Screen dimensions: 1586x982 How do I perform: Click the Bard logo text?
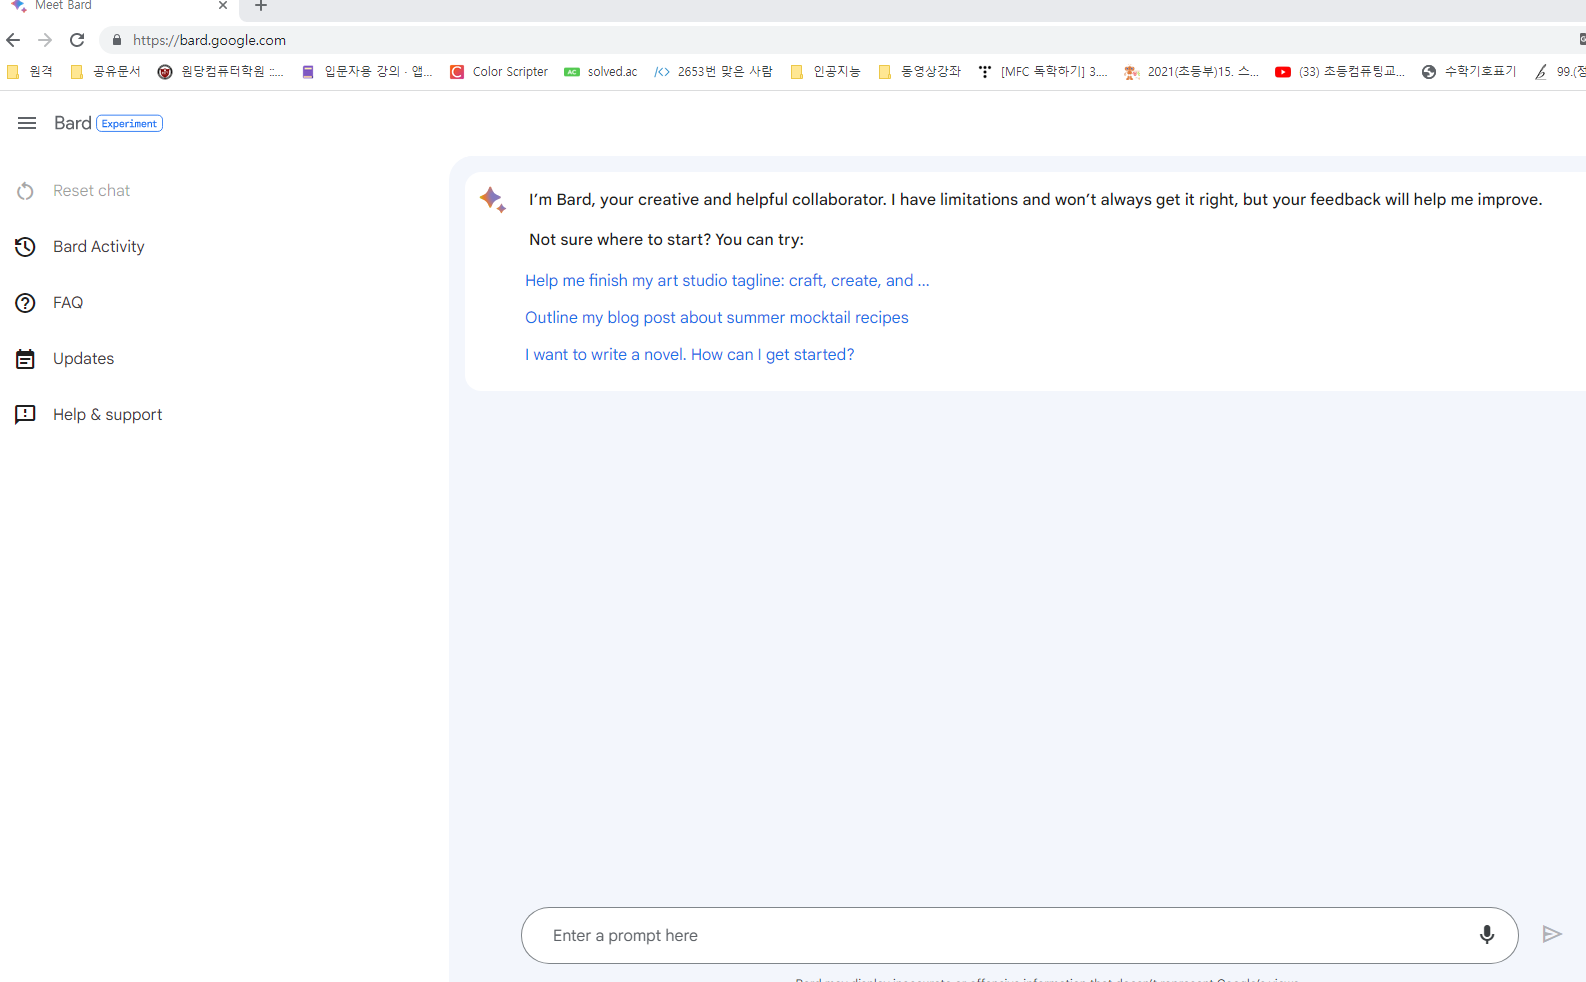click(x=72, y=123)
